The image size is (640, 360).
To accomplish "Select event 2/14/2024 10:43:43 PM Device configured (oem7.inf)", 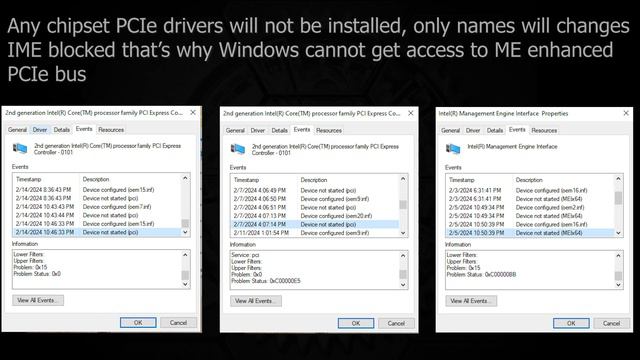I will click(x=97, y=207).
